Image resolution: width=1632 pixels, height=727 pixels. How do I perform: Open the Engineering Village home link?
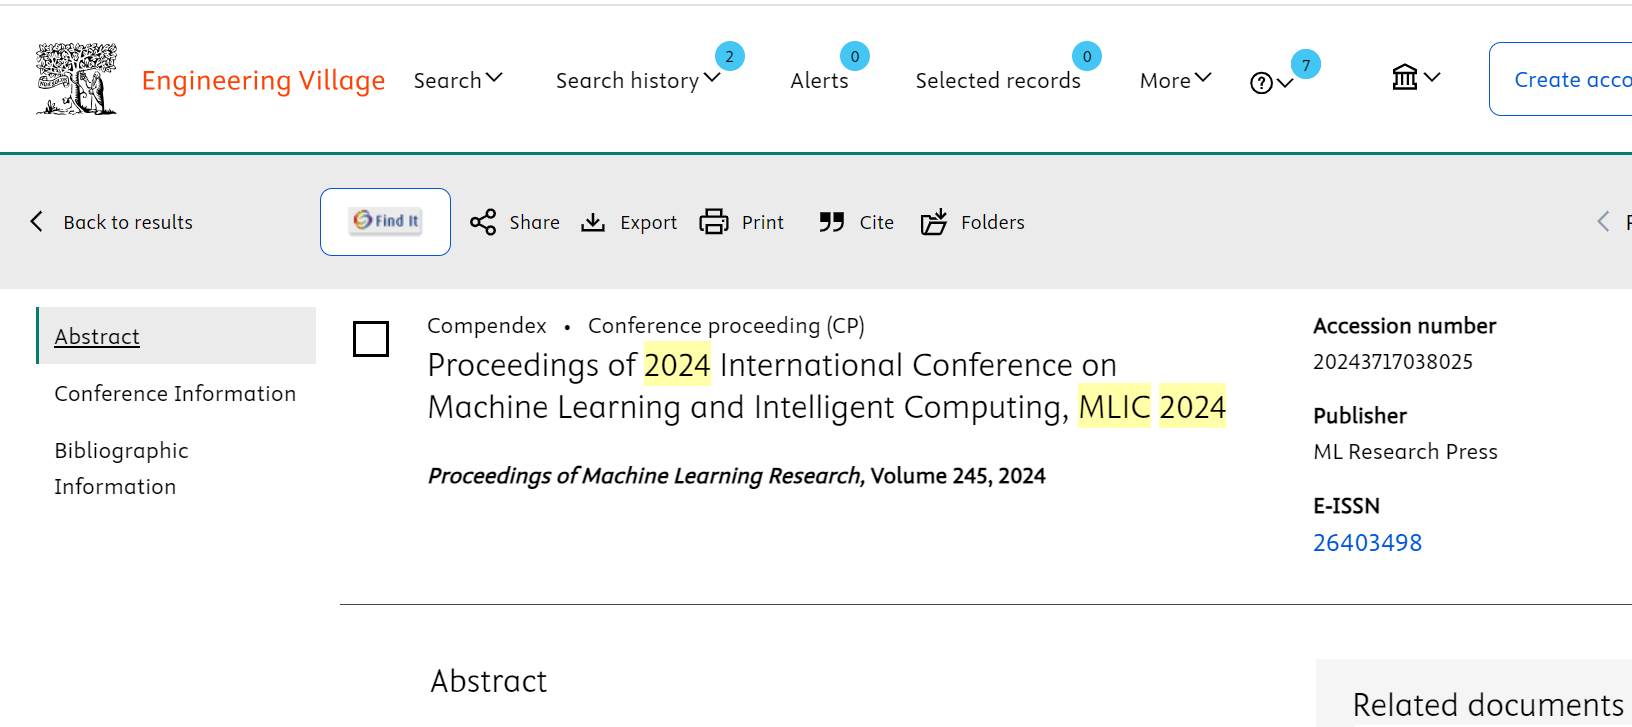click(263, 80)
